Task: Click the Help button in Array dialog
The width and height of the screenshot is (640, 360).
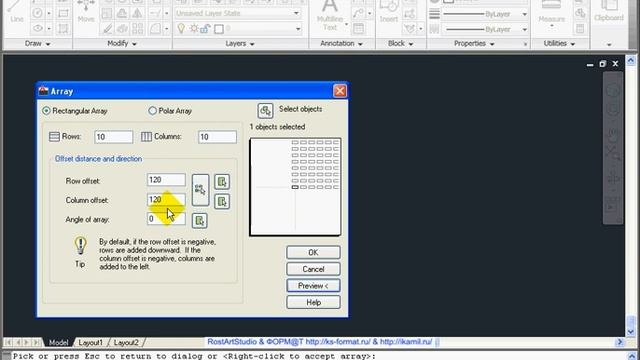Action: click(313, 302)
